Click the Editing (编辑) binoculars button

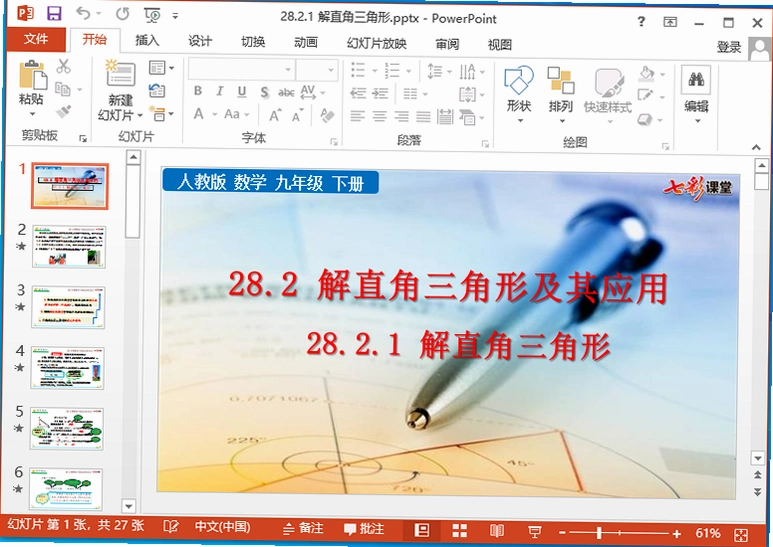[696, 94]
